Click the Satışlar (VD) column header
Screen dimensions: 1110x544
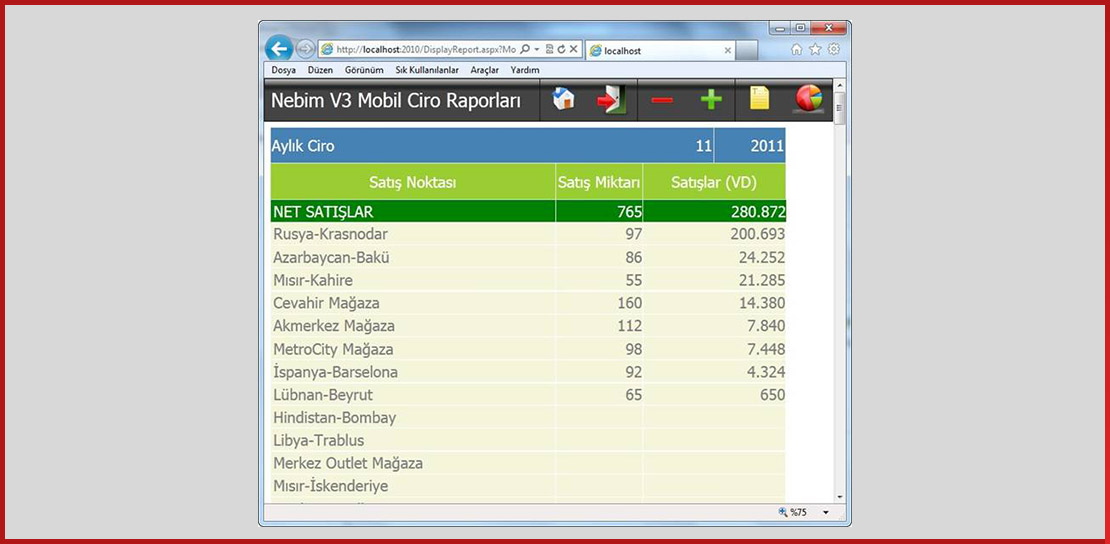[x=714, y=182]
